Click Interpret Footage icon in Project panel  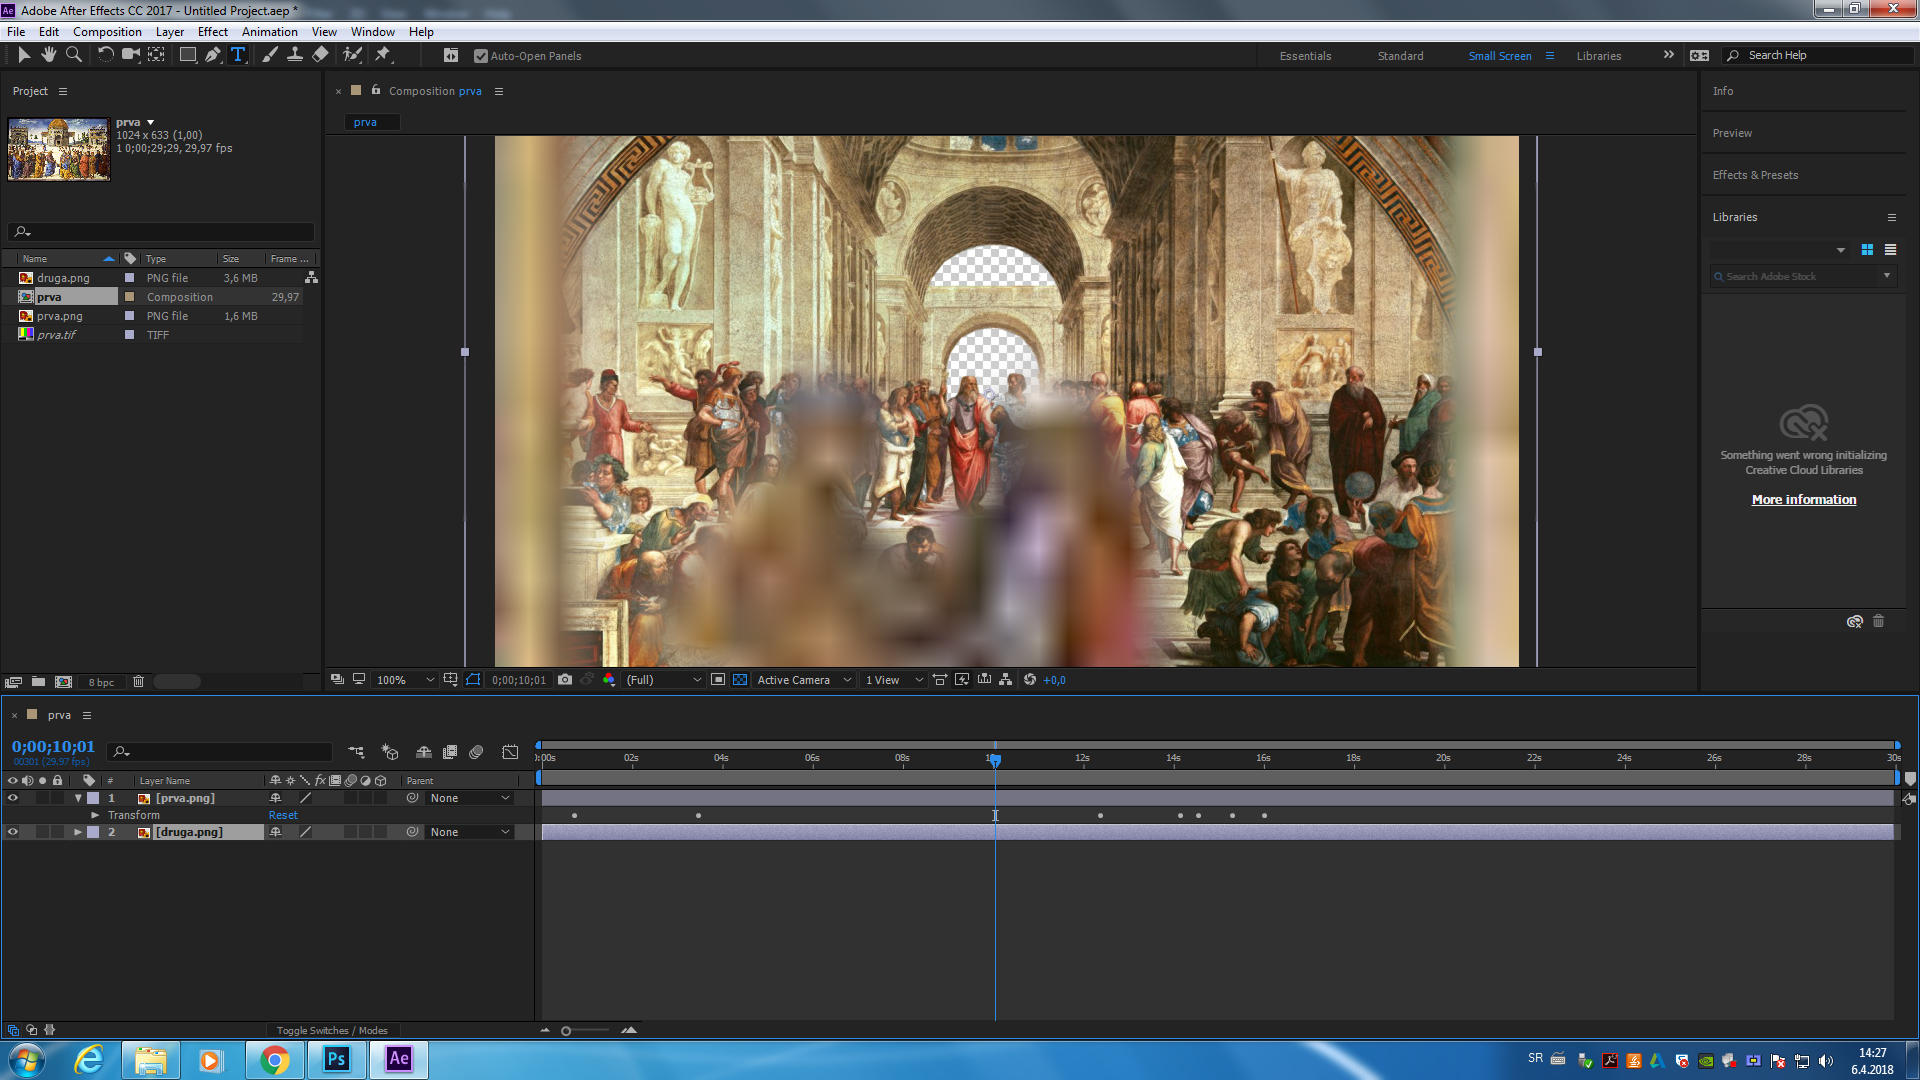(13, 682)
